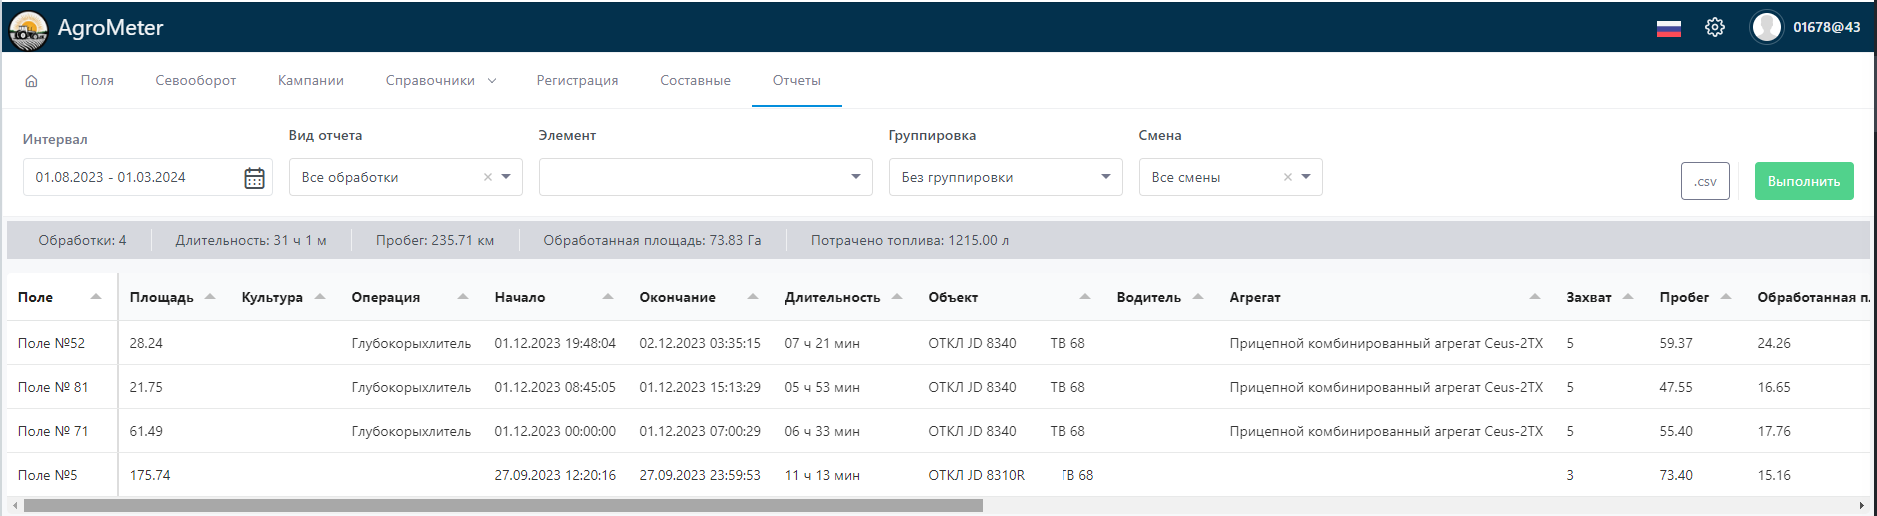Click the Интервал date range field
This screenshot has width=1877, height=516.
click(147, 177)
